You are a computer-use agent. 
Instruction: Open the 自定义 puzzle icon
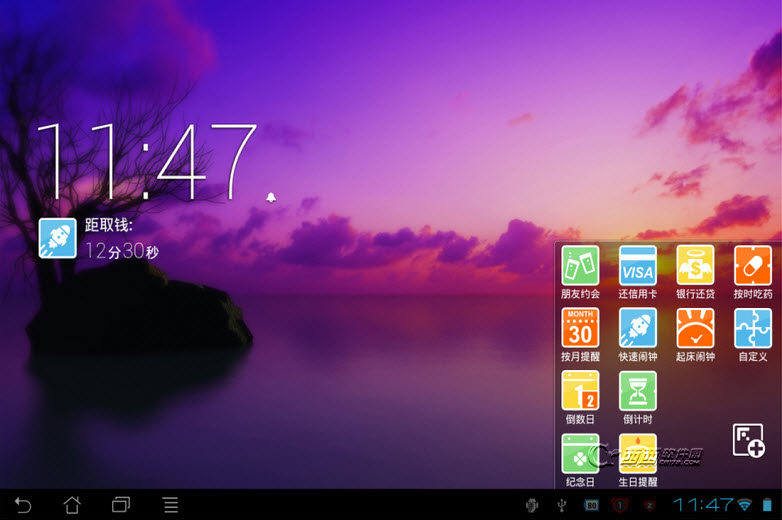pyautogui.click(x=753, y=328)
